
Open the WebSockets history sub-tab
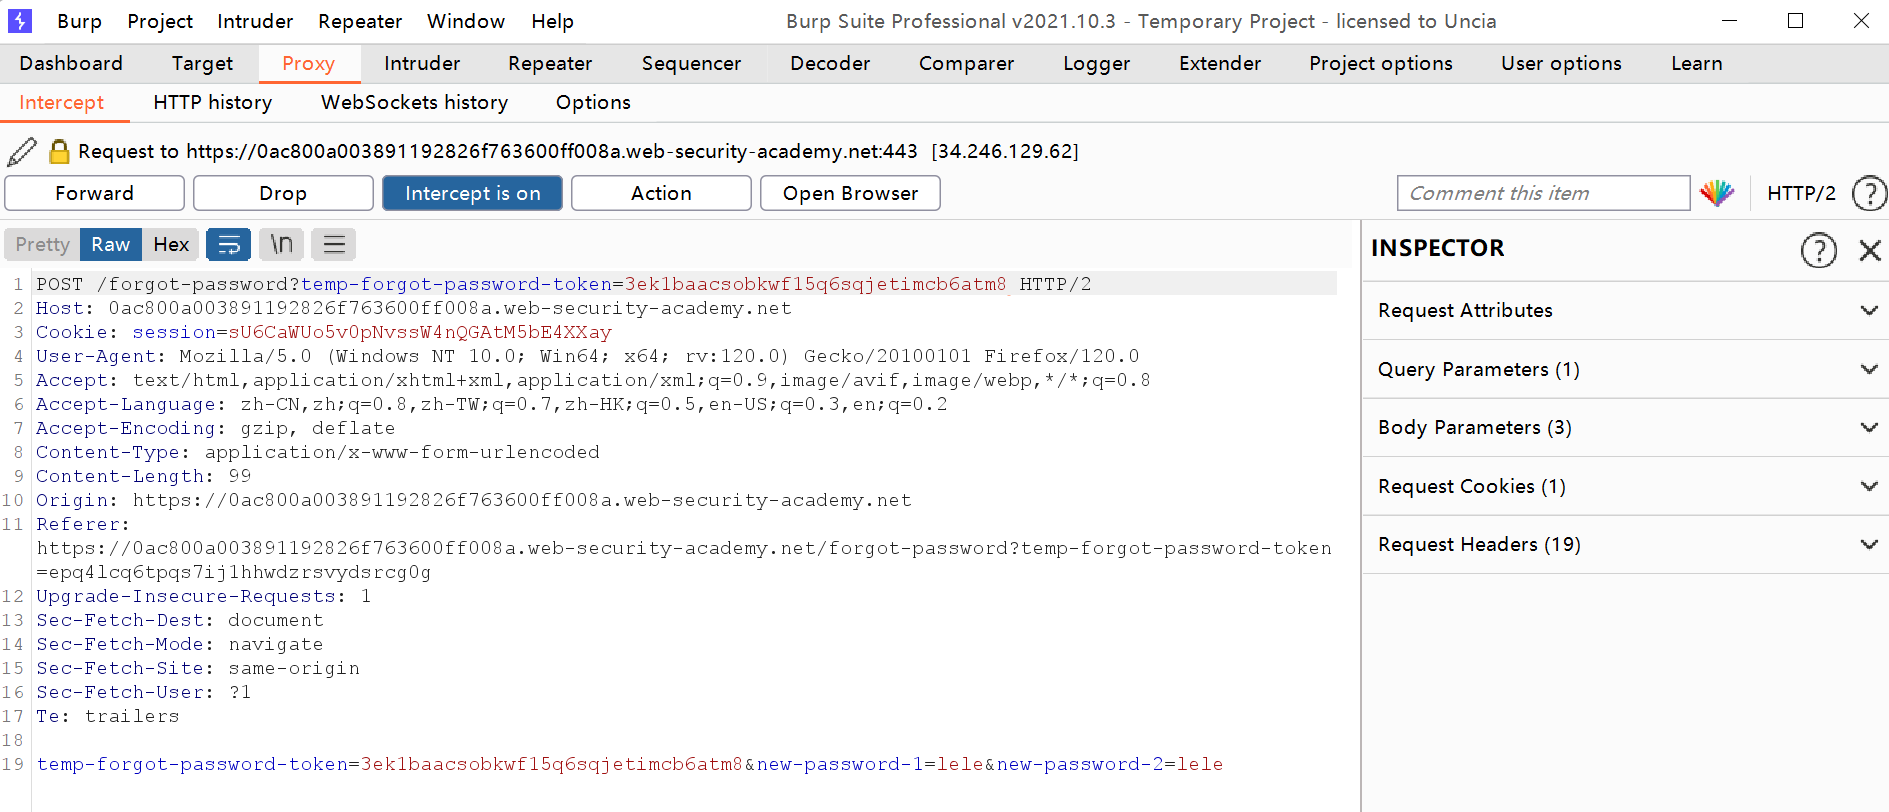coord(414,102)
